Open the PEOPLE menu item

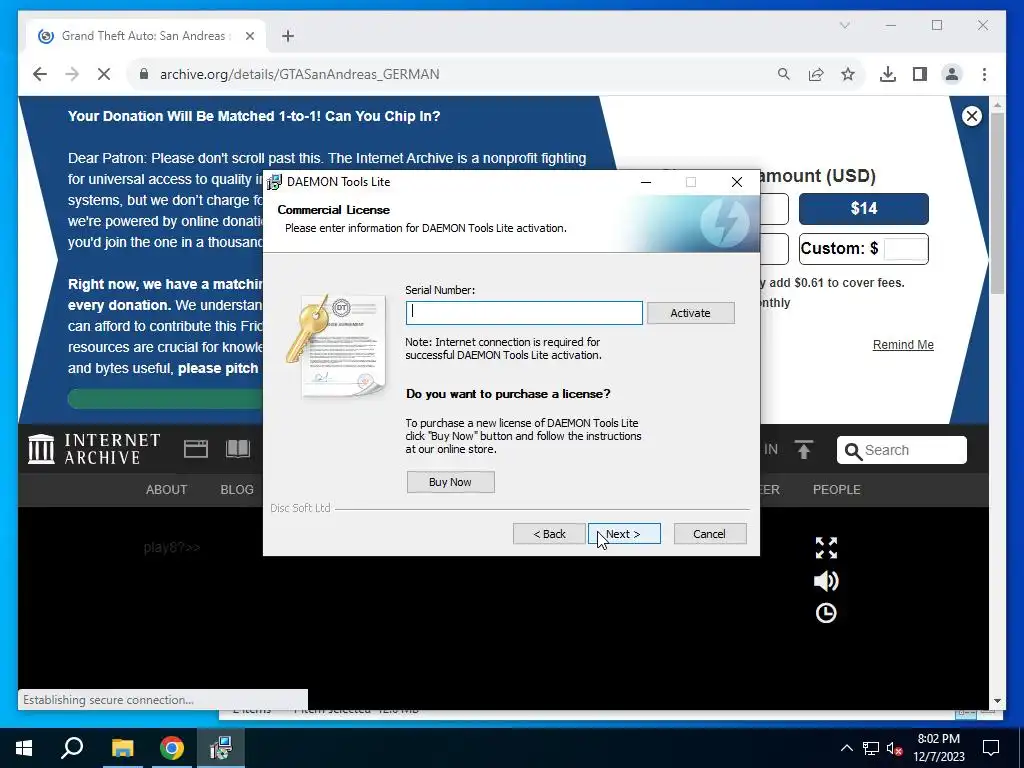coord(837,490)
